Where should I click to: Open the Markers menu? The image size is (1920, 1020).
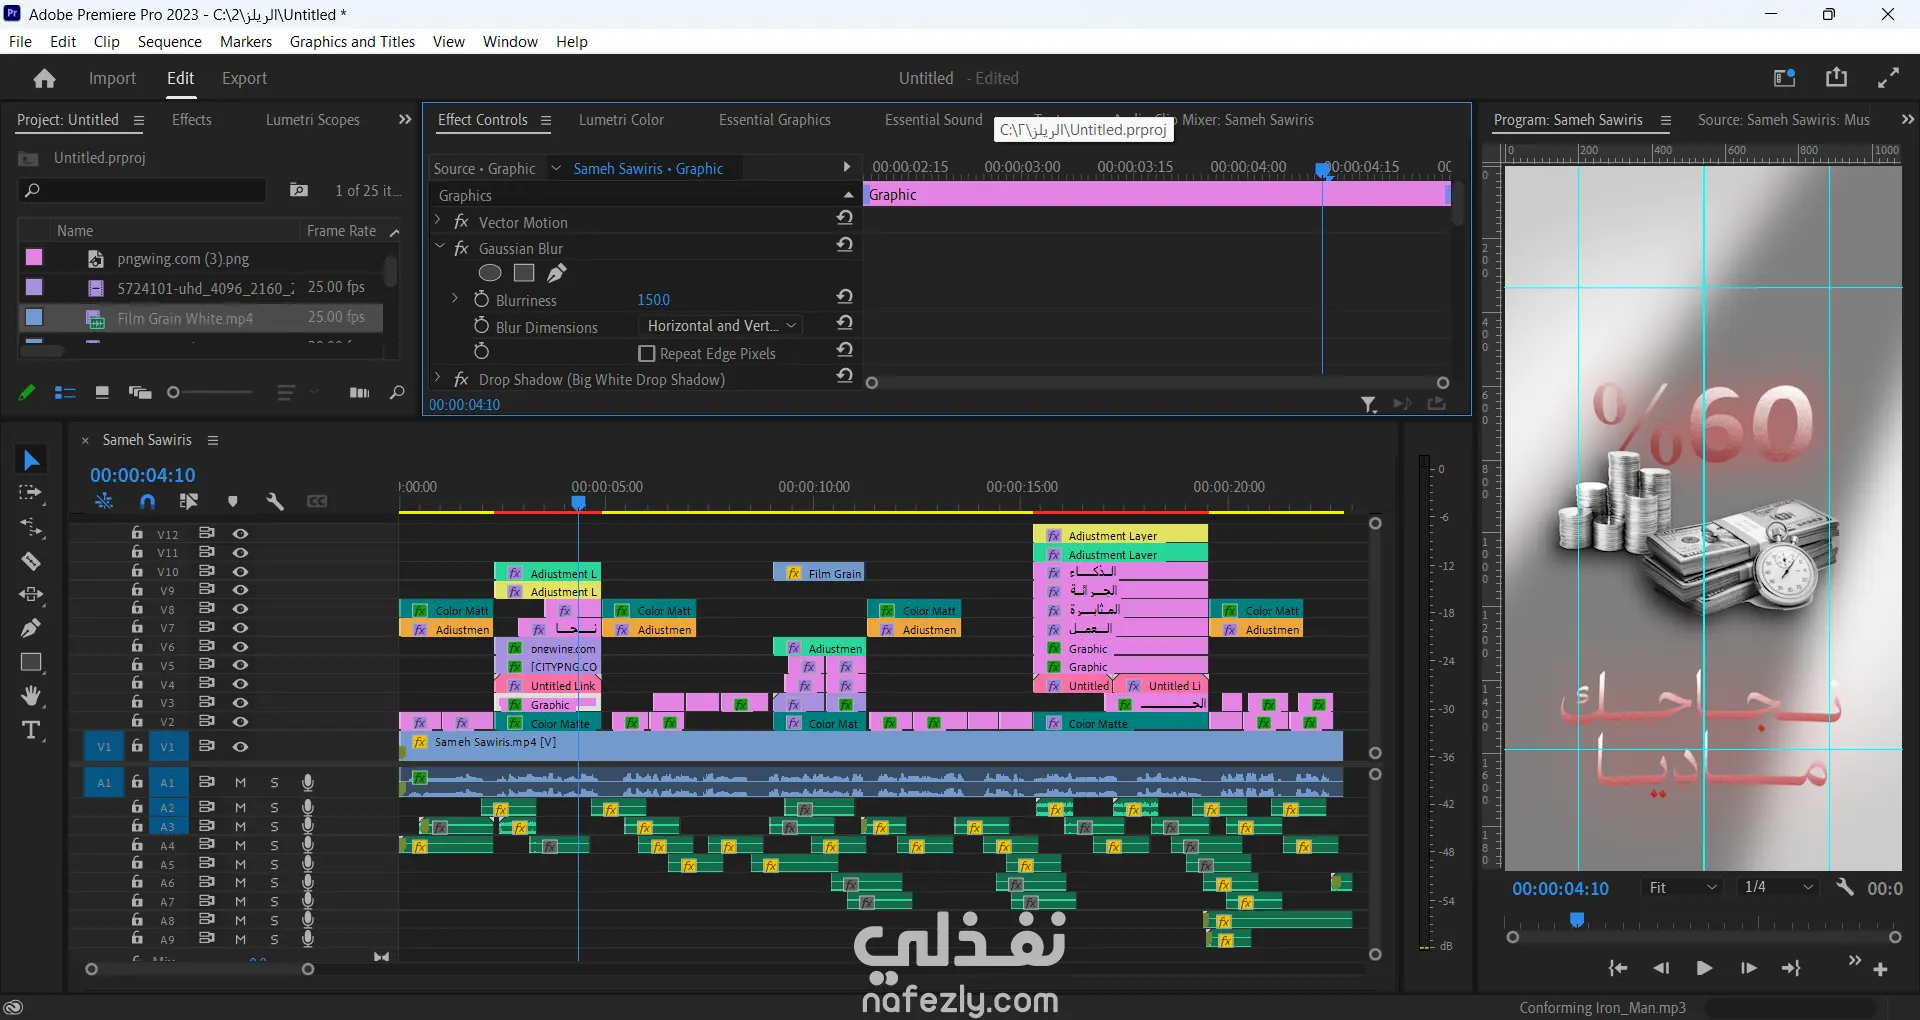point(246,41)
